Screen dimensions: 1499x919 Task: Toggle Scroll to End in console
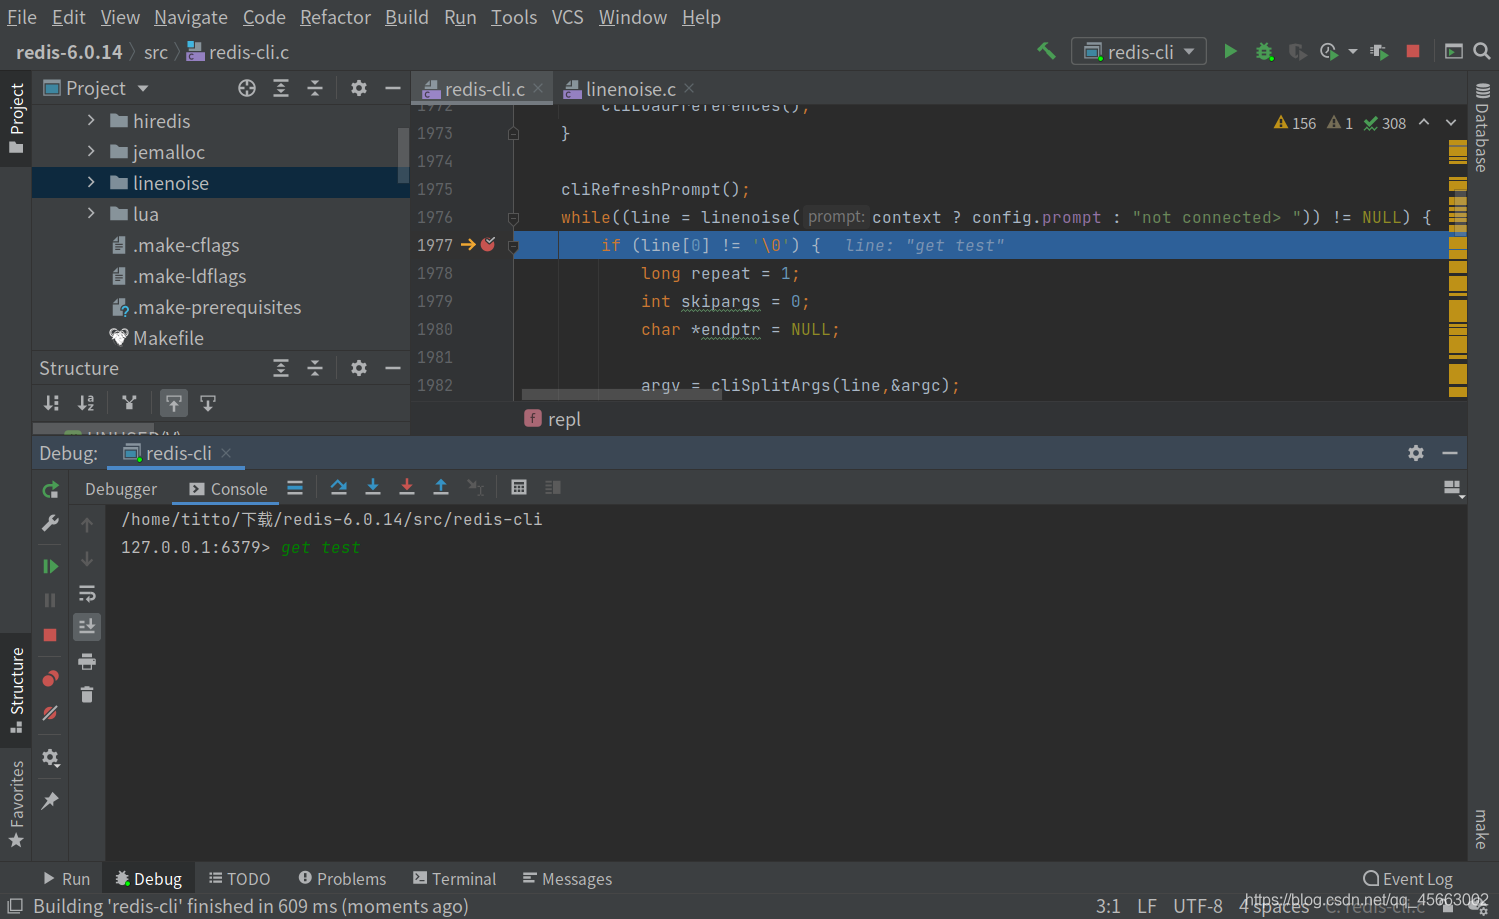(x=87, y=627)
